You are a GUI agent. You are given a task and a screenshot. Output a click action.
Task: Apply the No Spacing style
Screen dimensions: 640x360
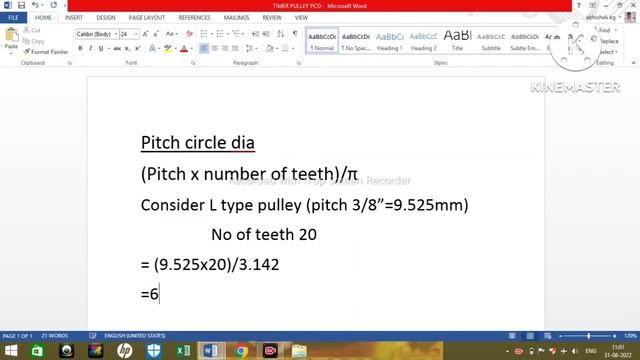point(356,41)
